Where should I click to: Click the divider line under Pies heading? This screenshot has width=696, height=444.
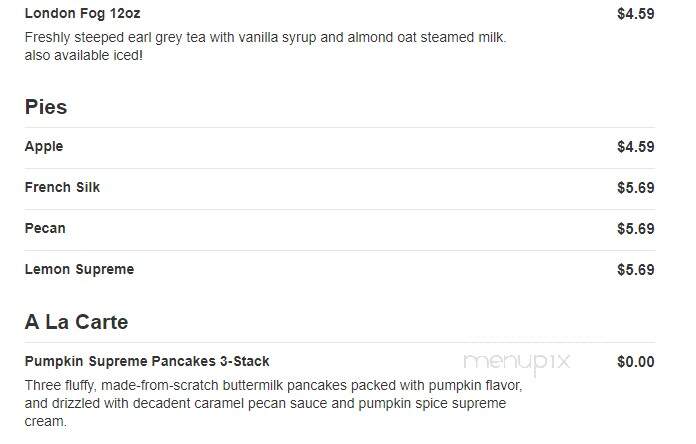point(340,127)
